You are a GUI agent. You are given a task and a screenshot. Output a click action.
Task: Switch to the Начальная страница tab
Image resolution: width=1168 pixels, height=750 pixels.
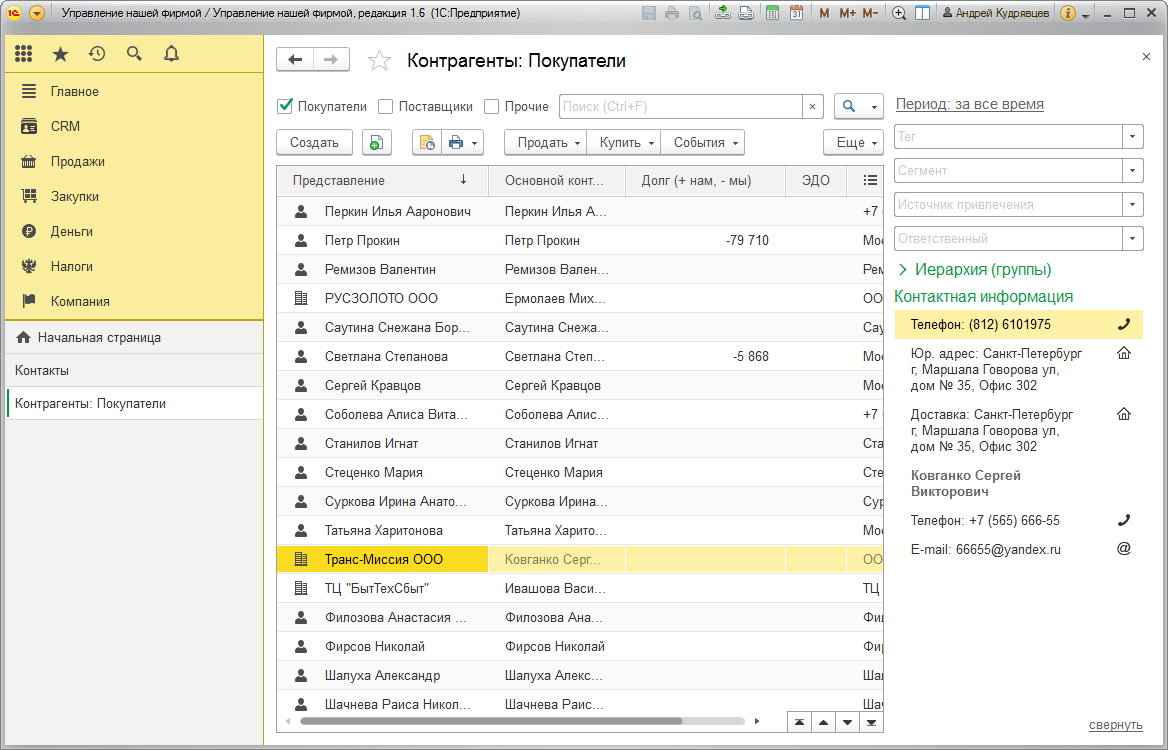[134, 337]
